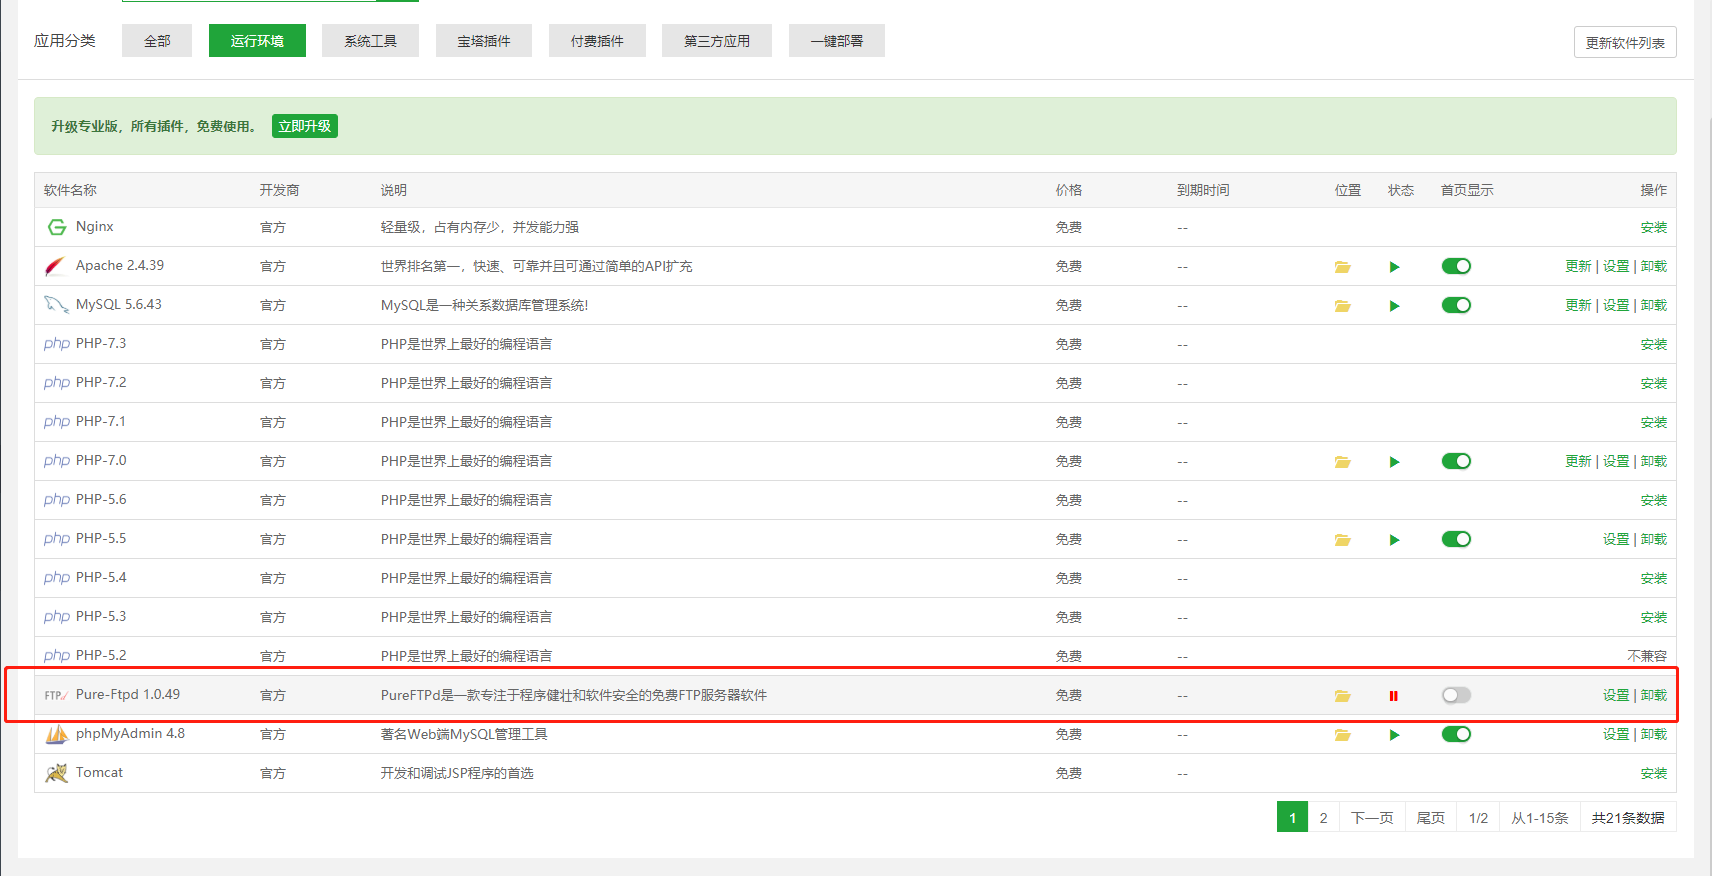Go to page 2 in pagination

point(1323,817)
